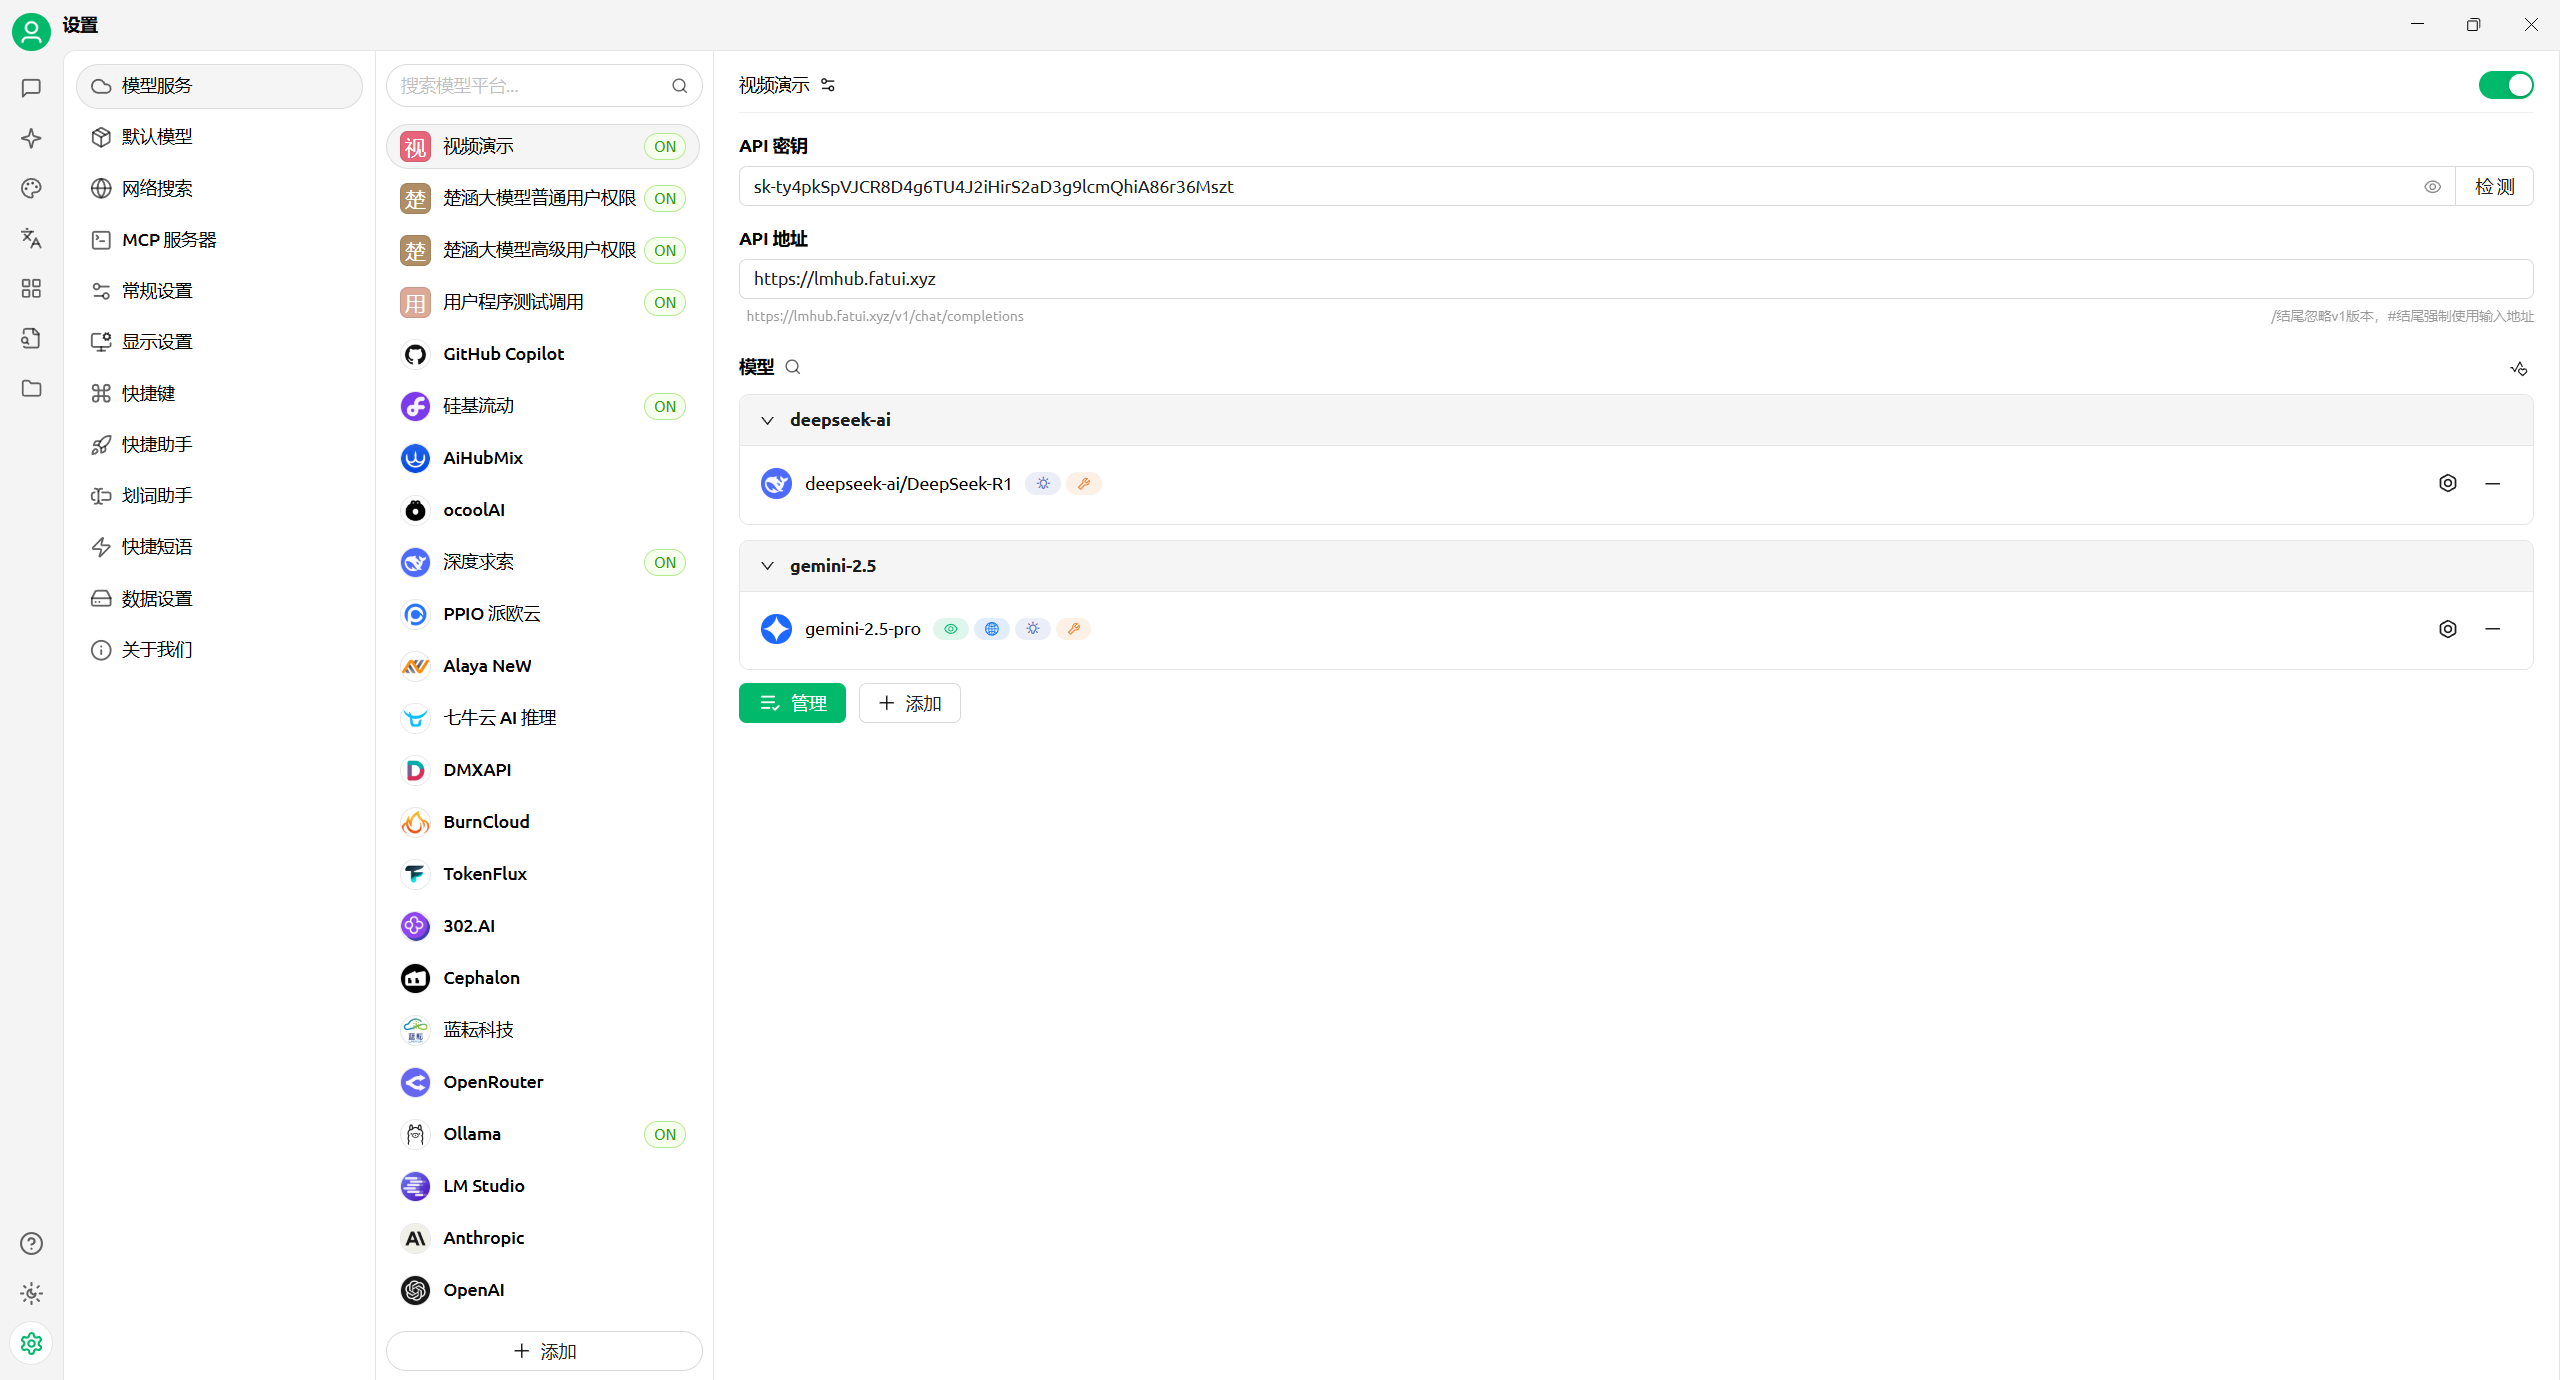Screen dimensions: 2560x1380
Task: Collapse the deepseek-ai model group
Action: click(767, 420)
